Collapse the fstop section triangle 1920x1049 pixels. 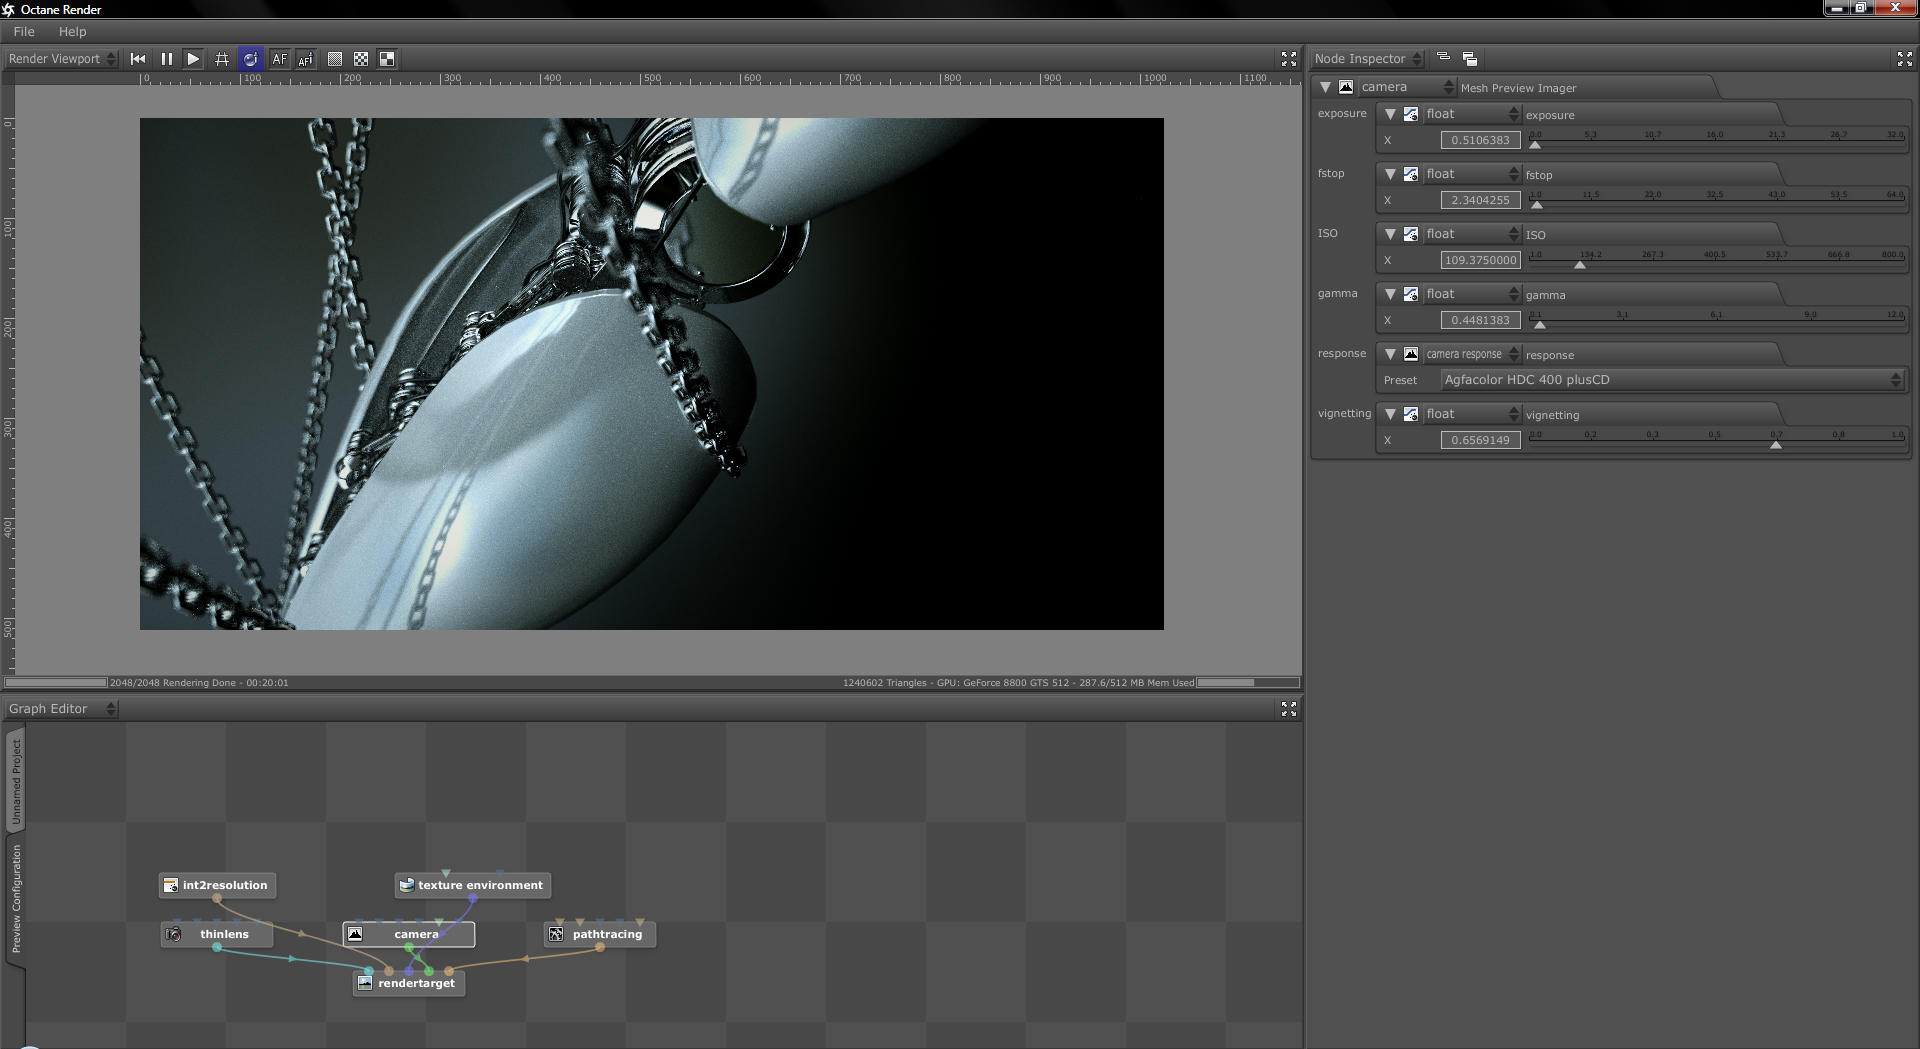(x=1390, y=174)
